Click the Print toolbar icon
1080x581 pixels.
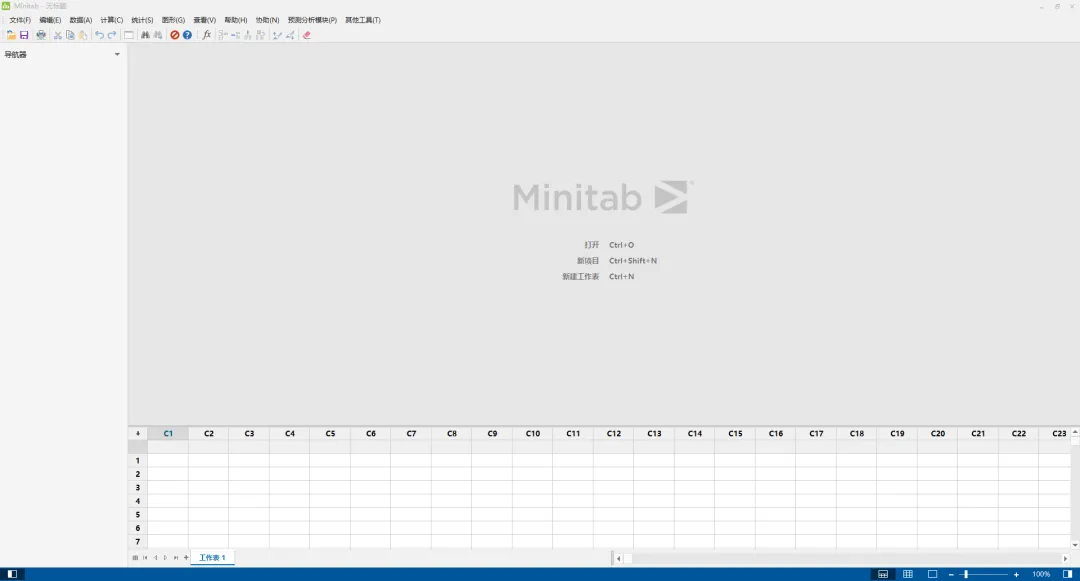(41, 35)
